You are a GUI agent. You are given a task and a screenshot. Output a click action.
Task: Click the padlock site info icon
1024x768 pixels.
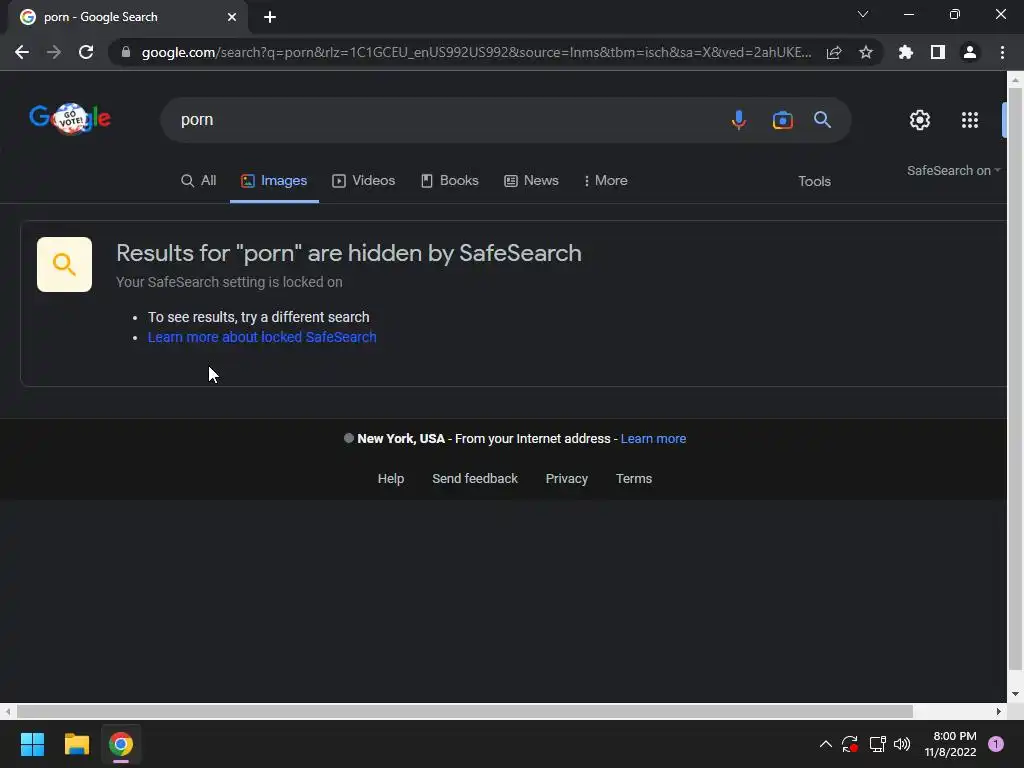coord(126,52)
